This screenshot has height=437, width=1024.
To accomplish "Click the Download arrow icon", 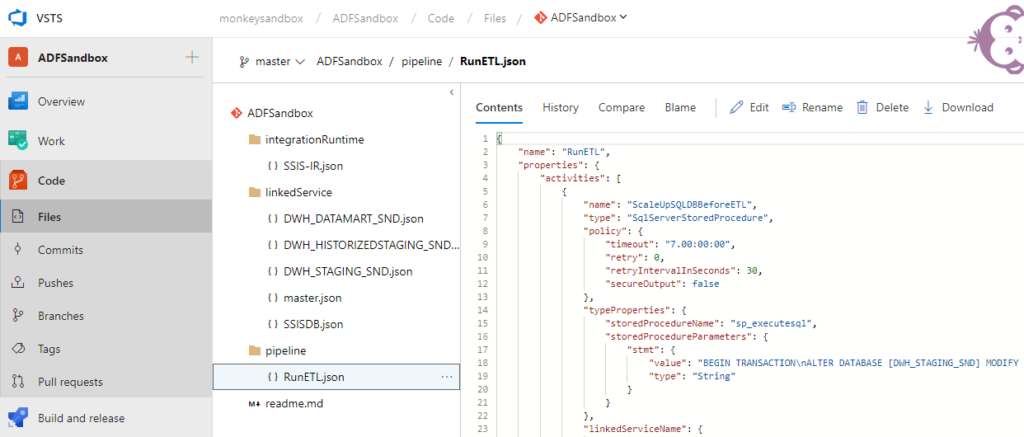I will [928, 107].
